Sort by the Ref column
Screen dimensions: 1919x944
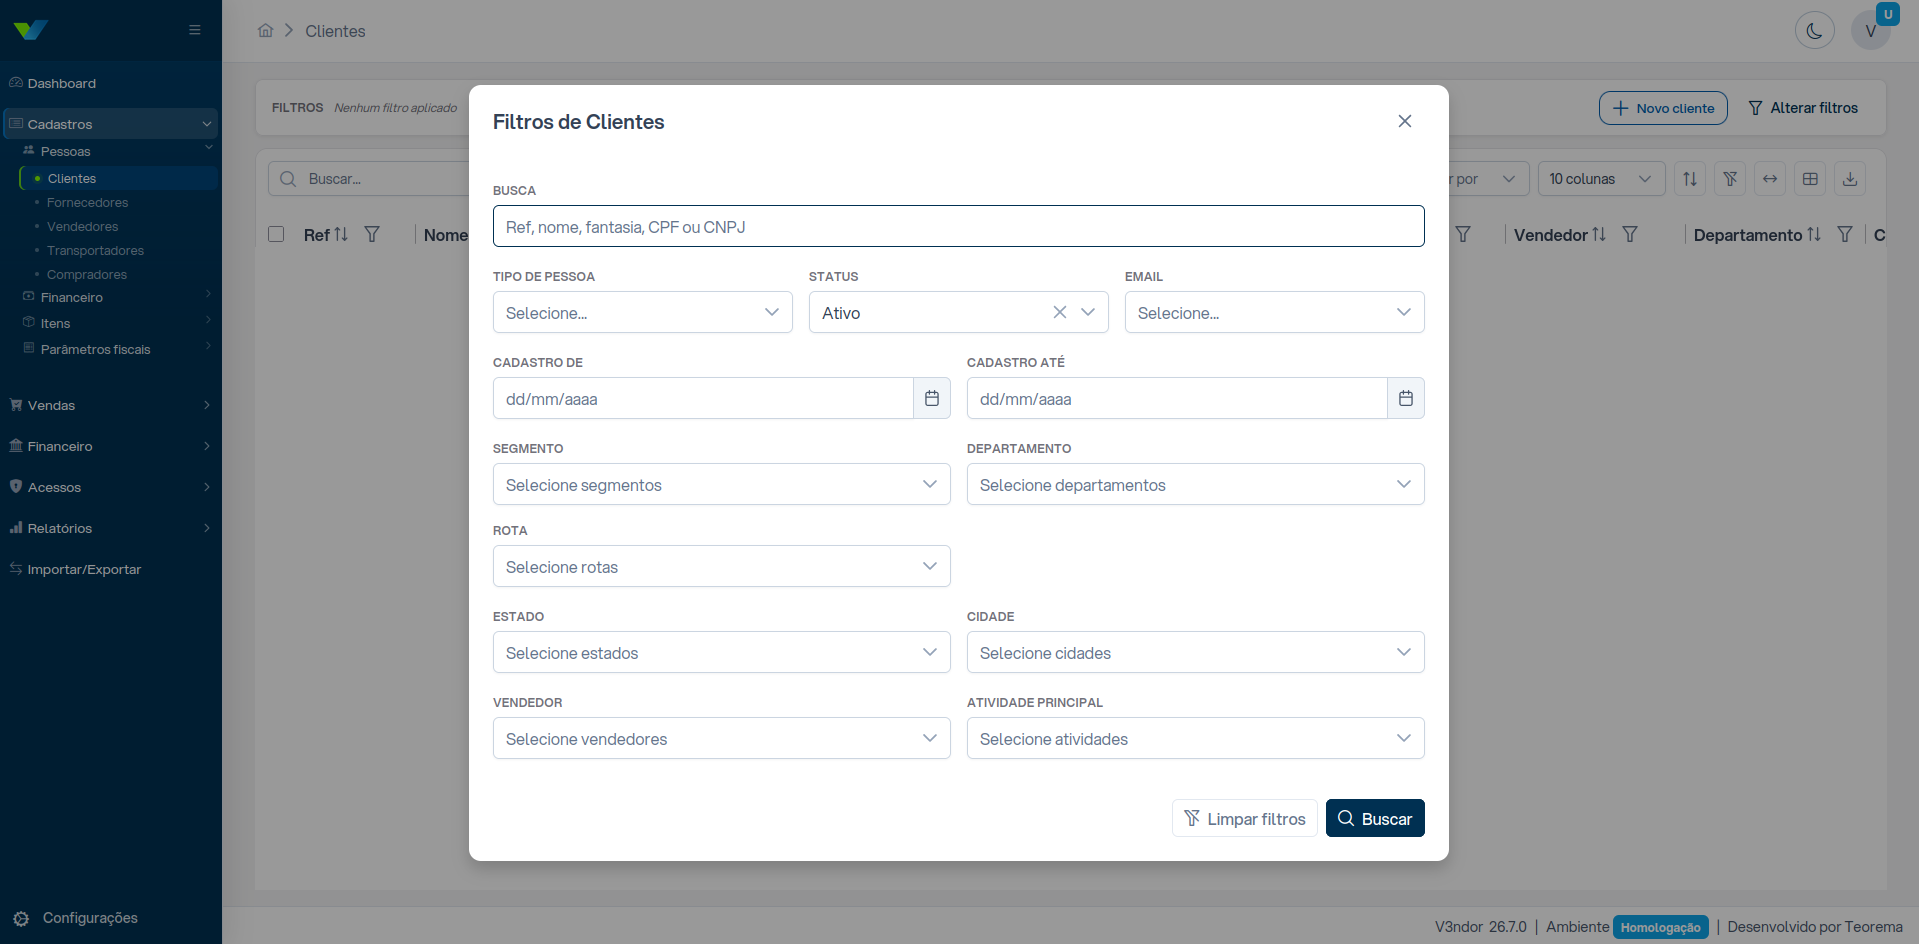click(341, 234)
